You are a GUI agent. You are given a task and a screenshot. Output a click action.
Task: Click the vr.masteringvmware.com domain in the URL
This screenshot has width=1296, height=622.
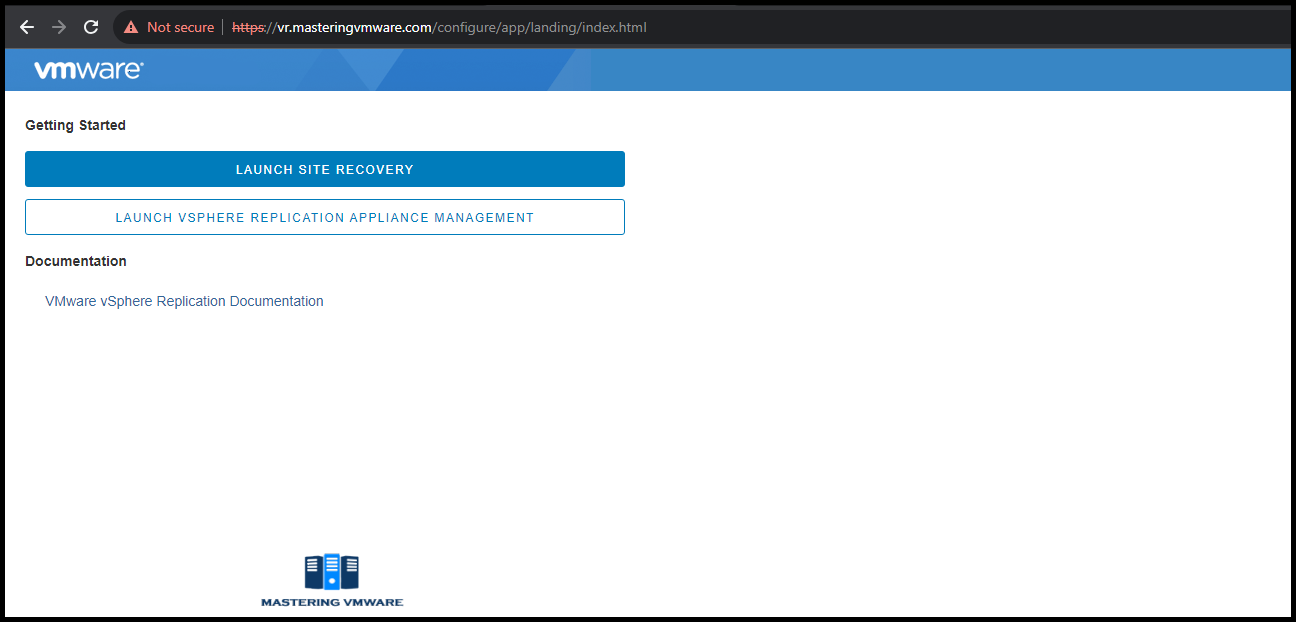point(352,27)
